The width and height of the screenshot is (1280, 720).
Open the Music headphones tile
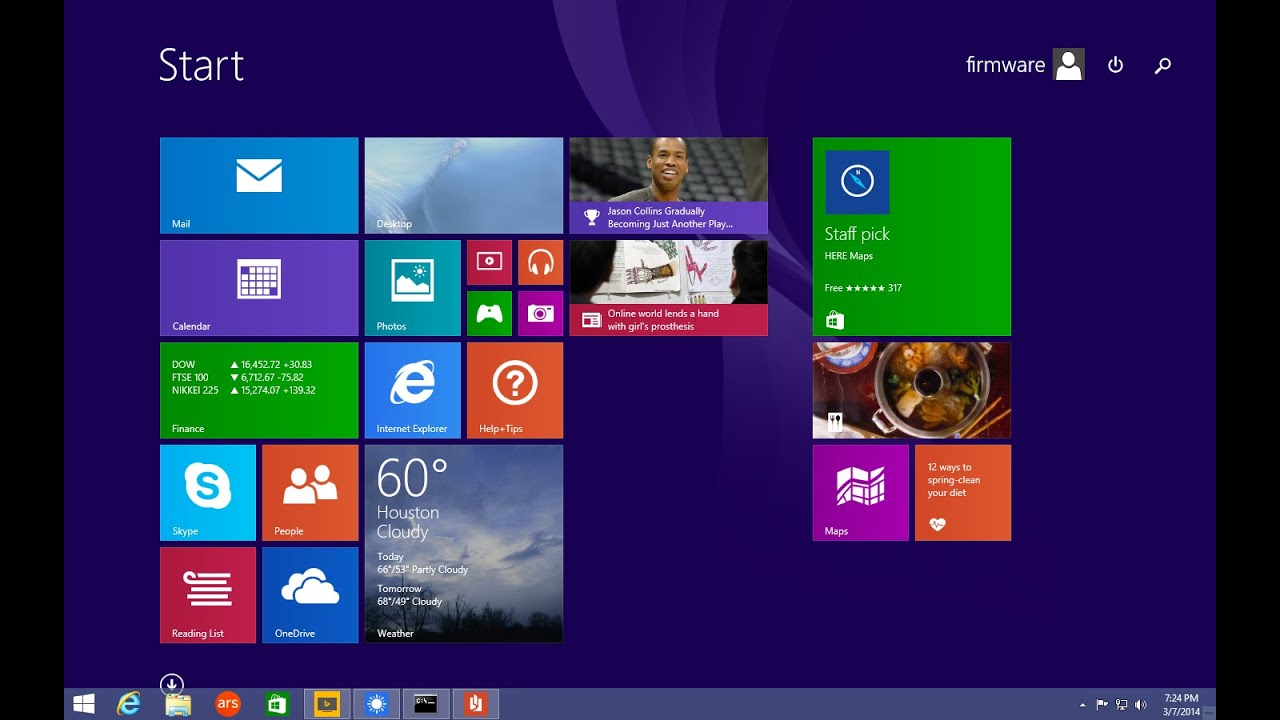tap(540, 262)
